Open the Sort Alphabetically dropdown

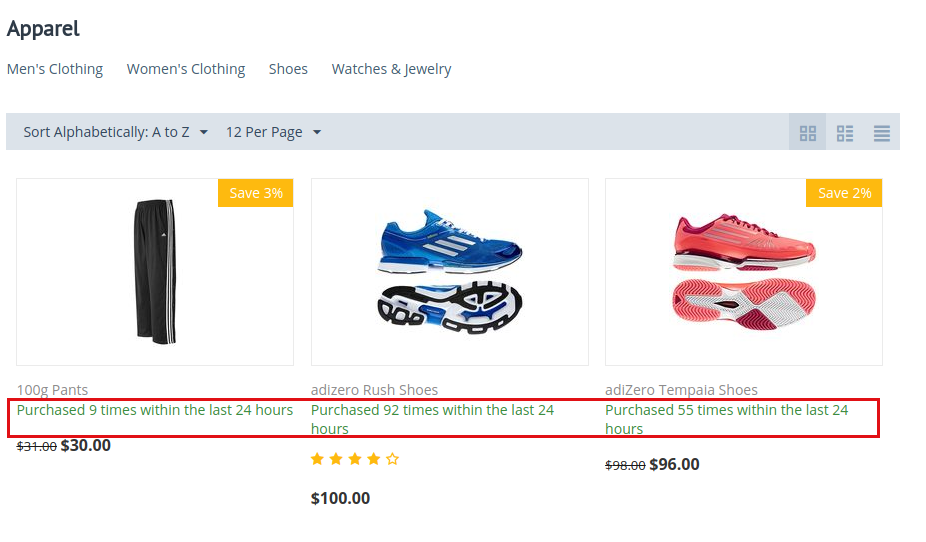[x=116, y=132]
